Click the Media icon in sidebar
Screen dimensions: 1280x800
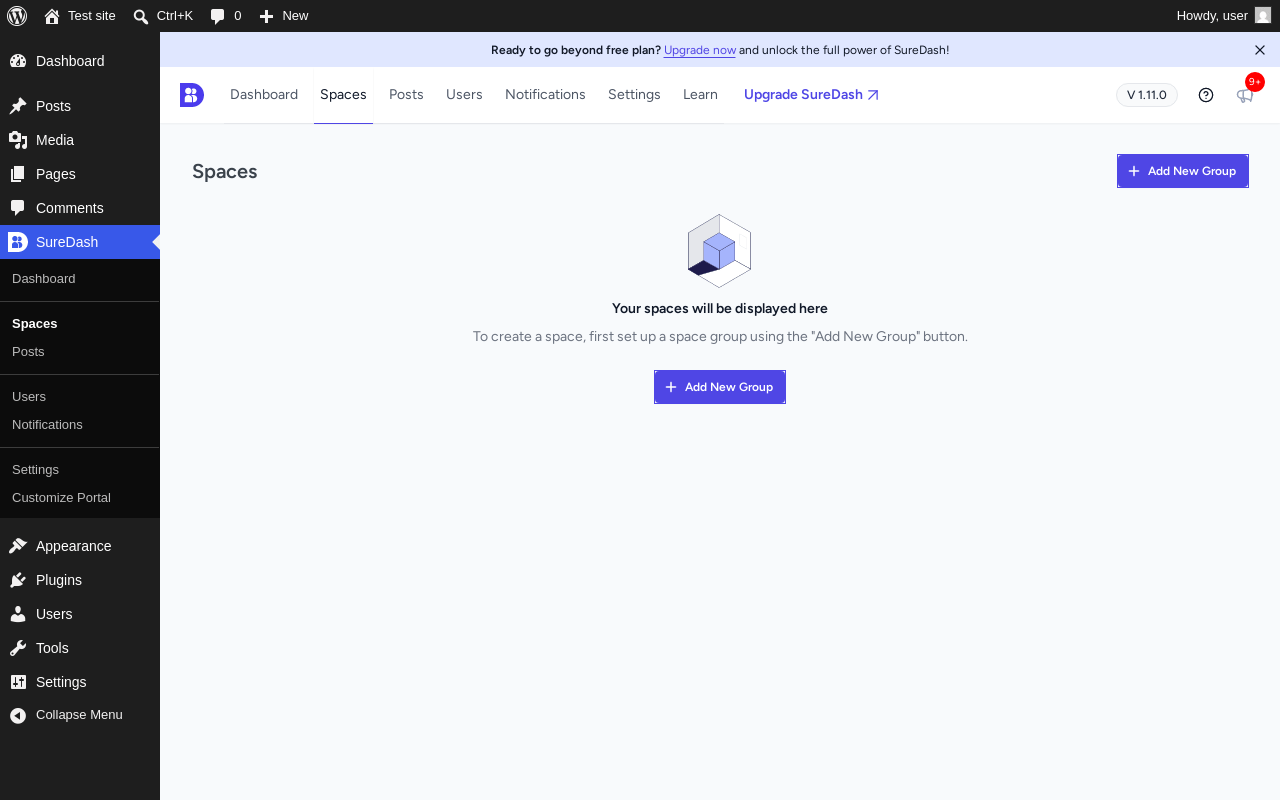click(x=18, y=140)
